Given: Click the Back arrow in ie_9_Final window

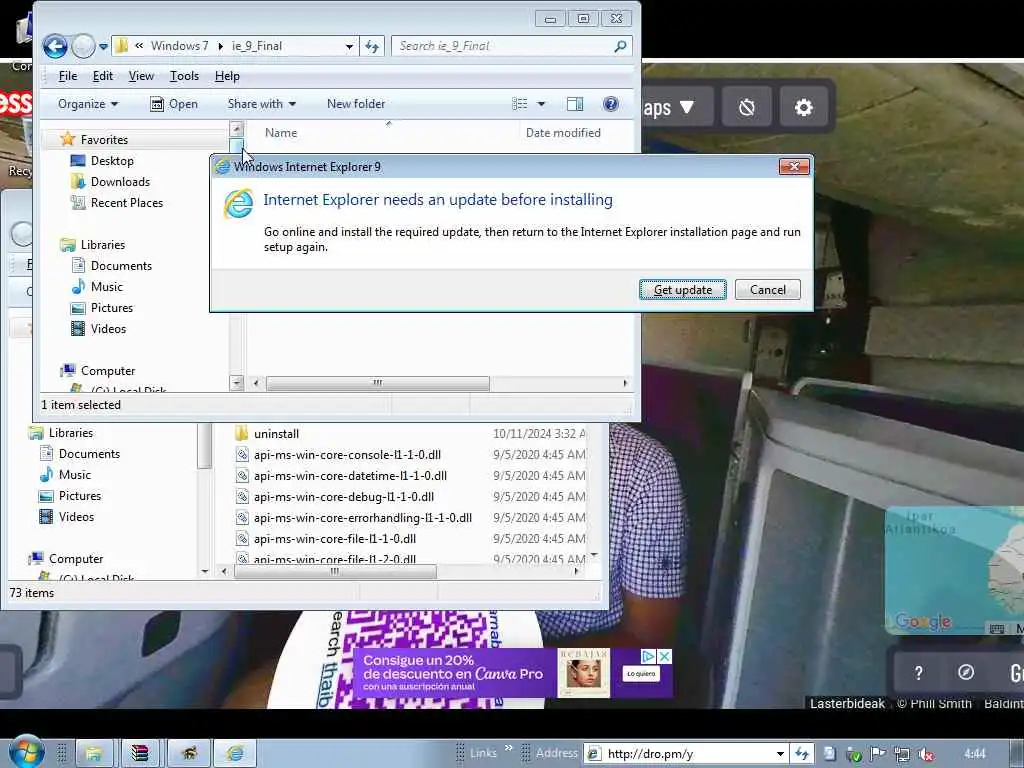Looking at the screenshot, I should click(x=55, y=46).
